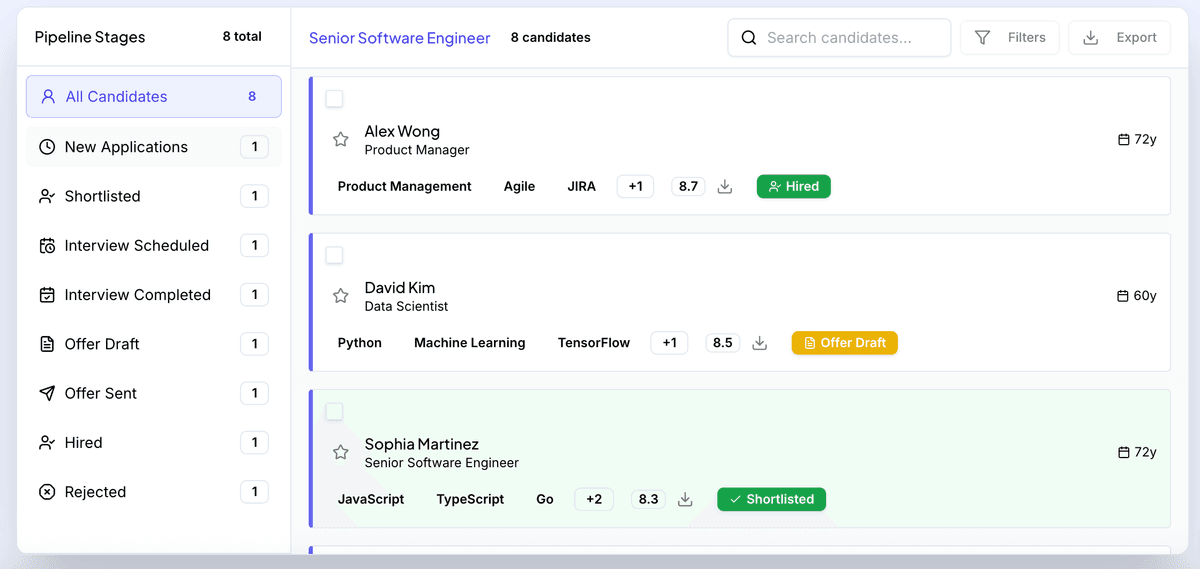Select Alex Wong's checkbox
Viewport: 1200px width, 569px height.
[x=334, y=99]
